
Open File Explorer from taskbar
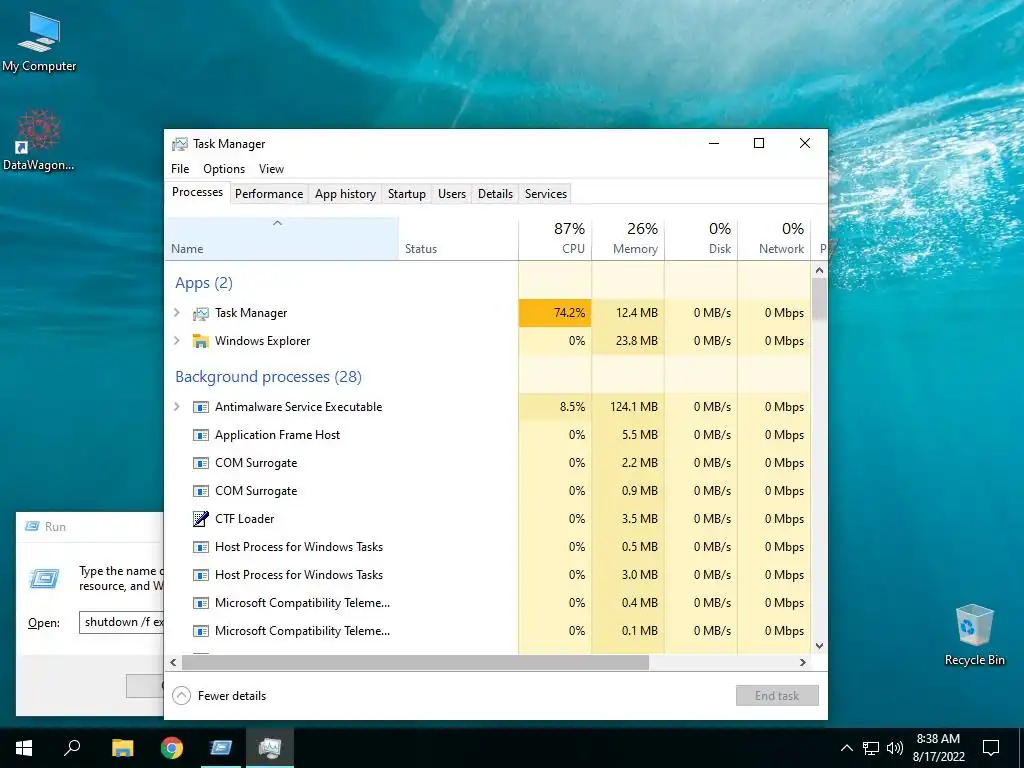(122, 748)
